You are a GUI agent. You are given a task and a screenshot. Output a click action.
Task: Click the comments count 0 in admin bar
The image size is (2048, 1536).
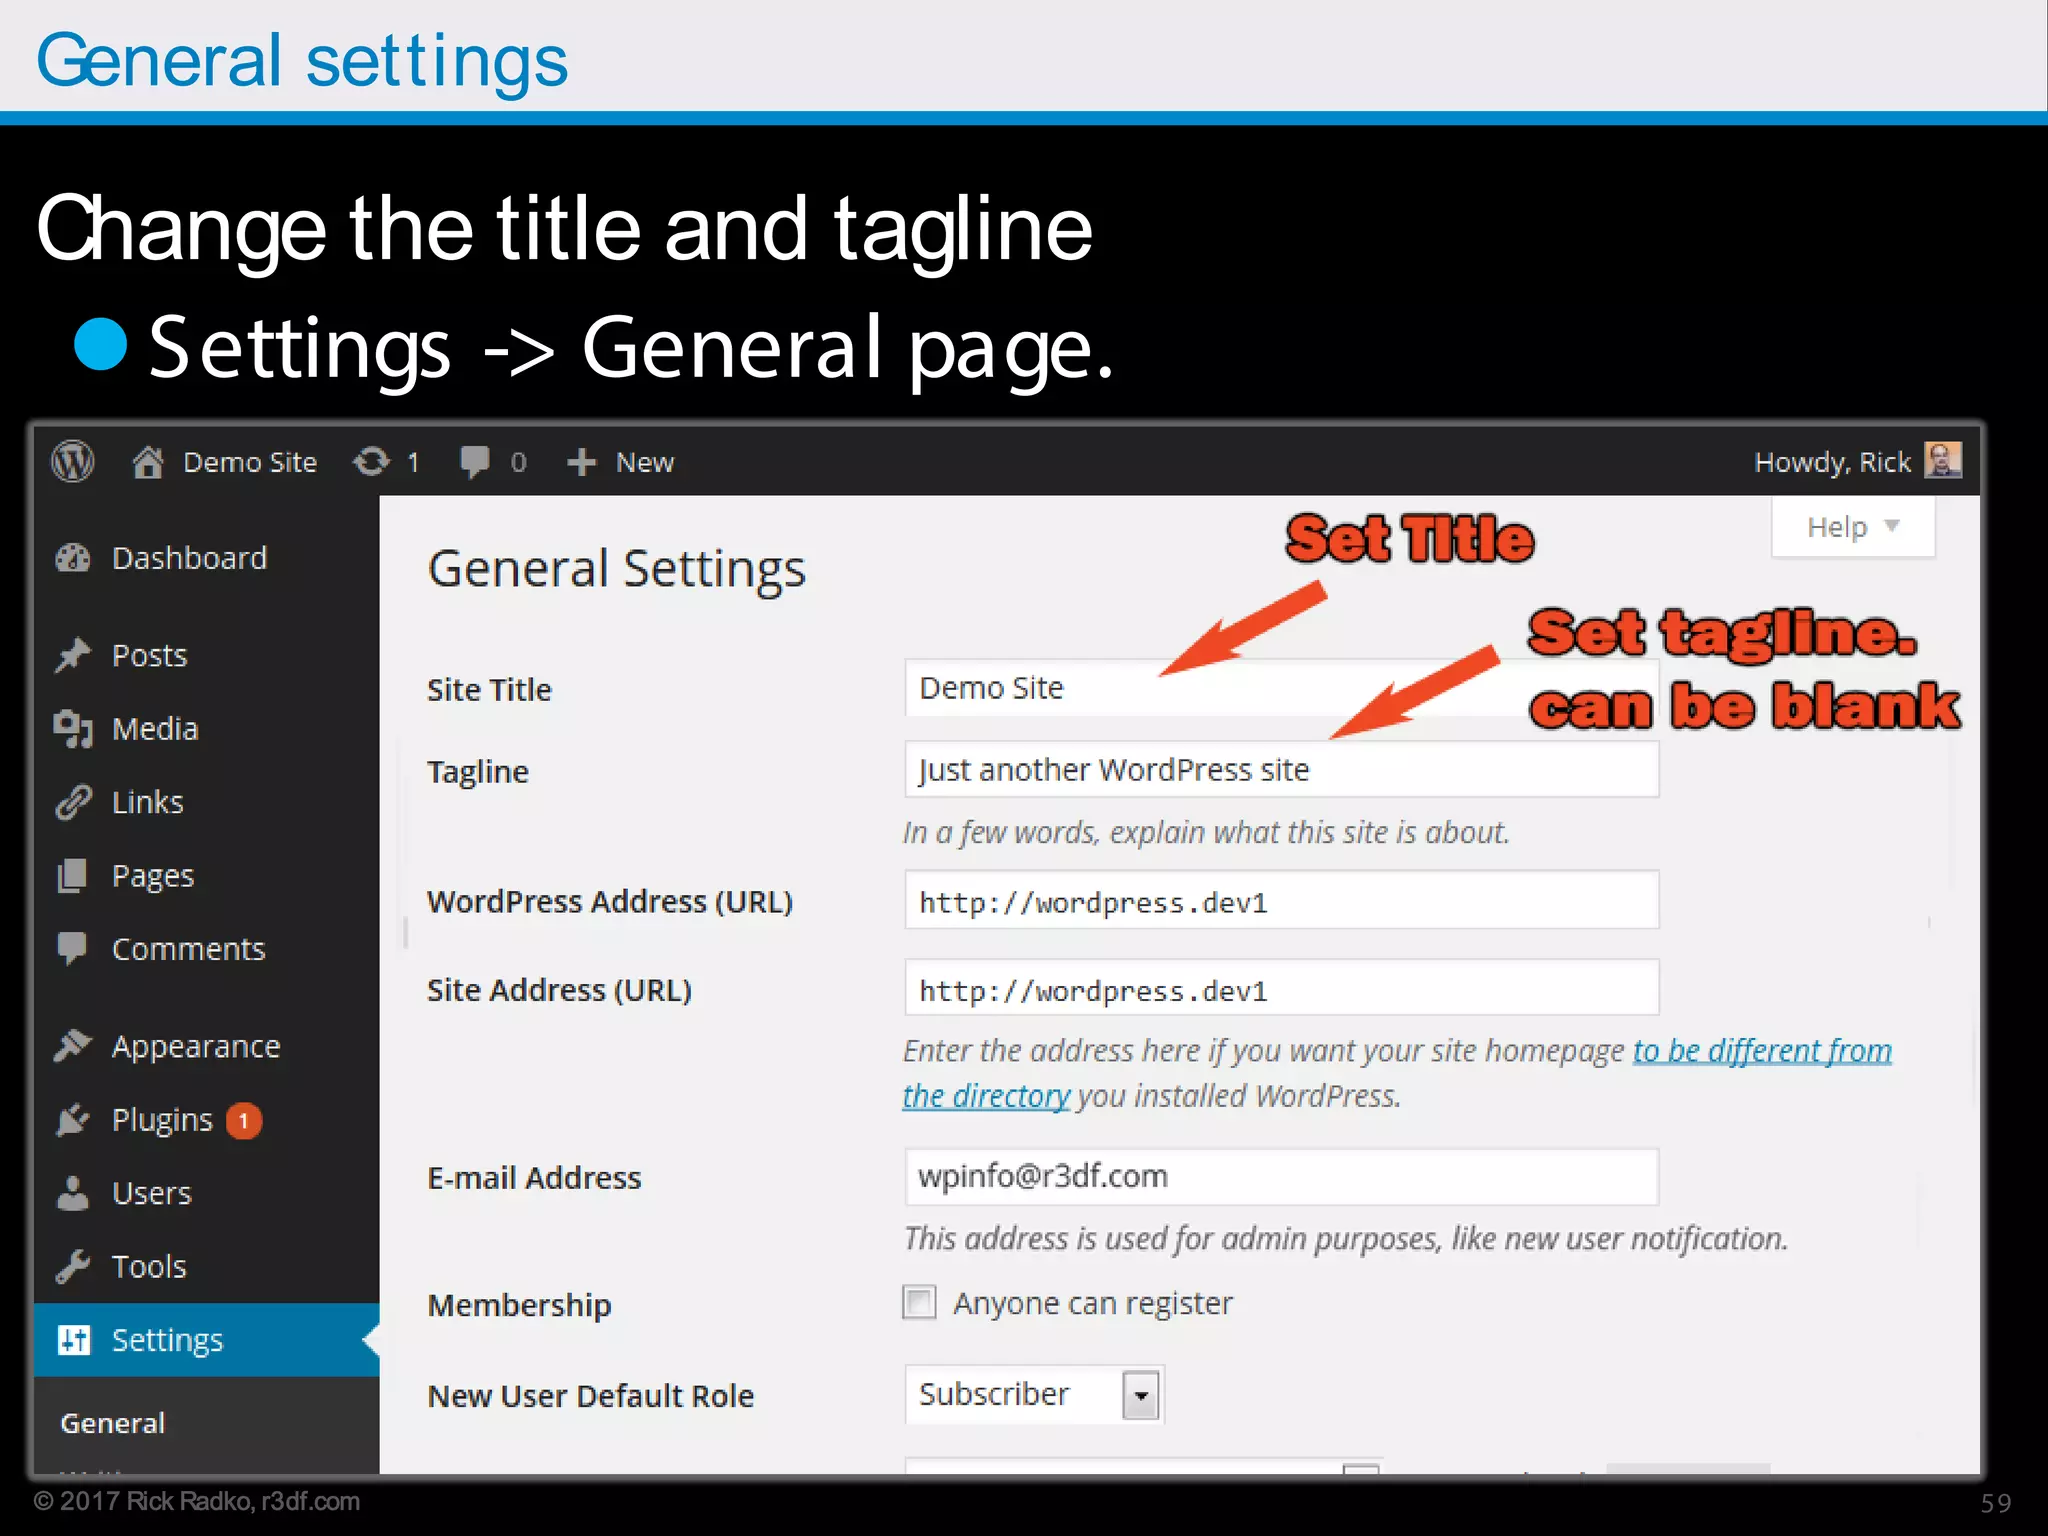[518, 462]
